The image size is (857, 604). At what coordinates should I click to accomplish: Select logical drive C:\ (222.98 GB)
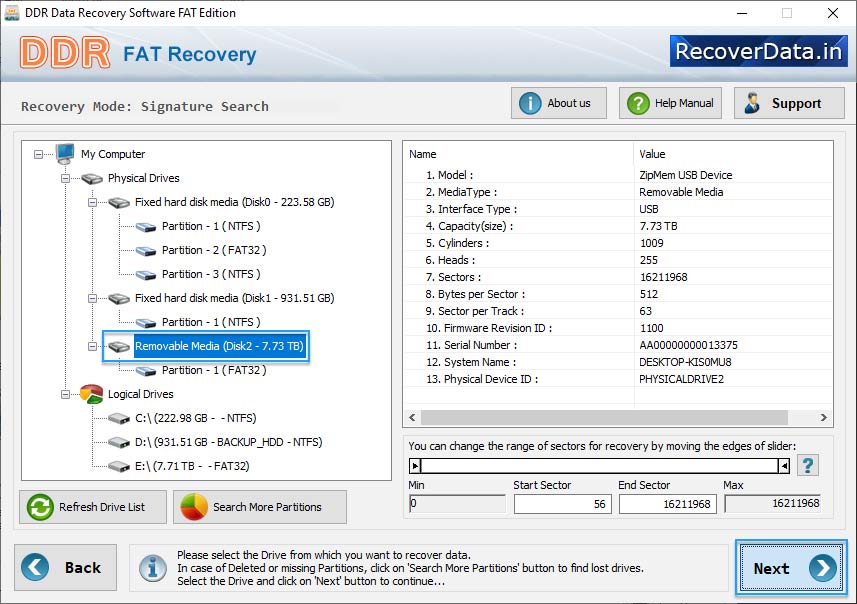pyautogui.click(x=196, y=419)
